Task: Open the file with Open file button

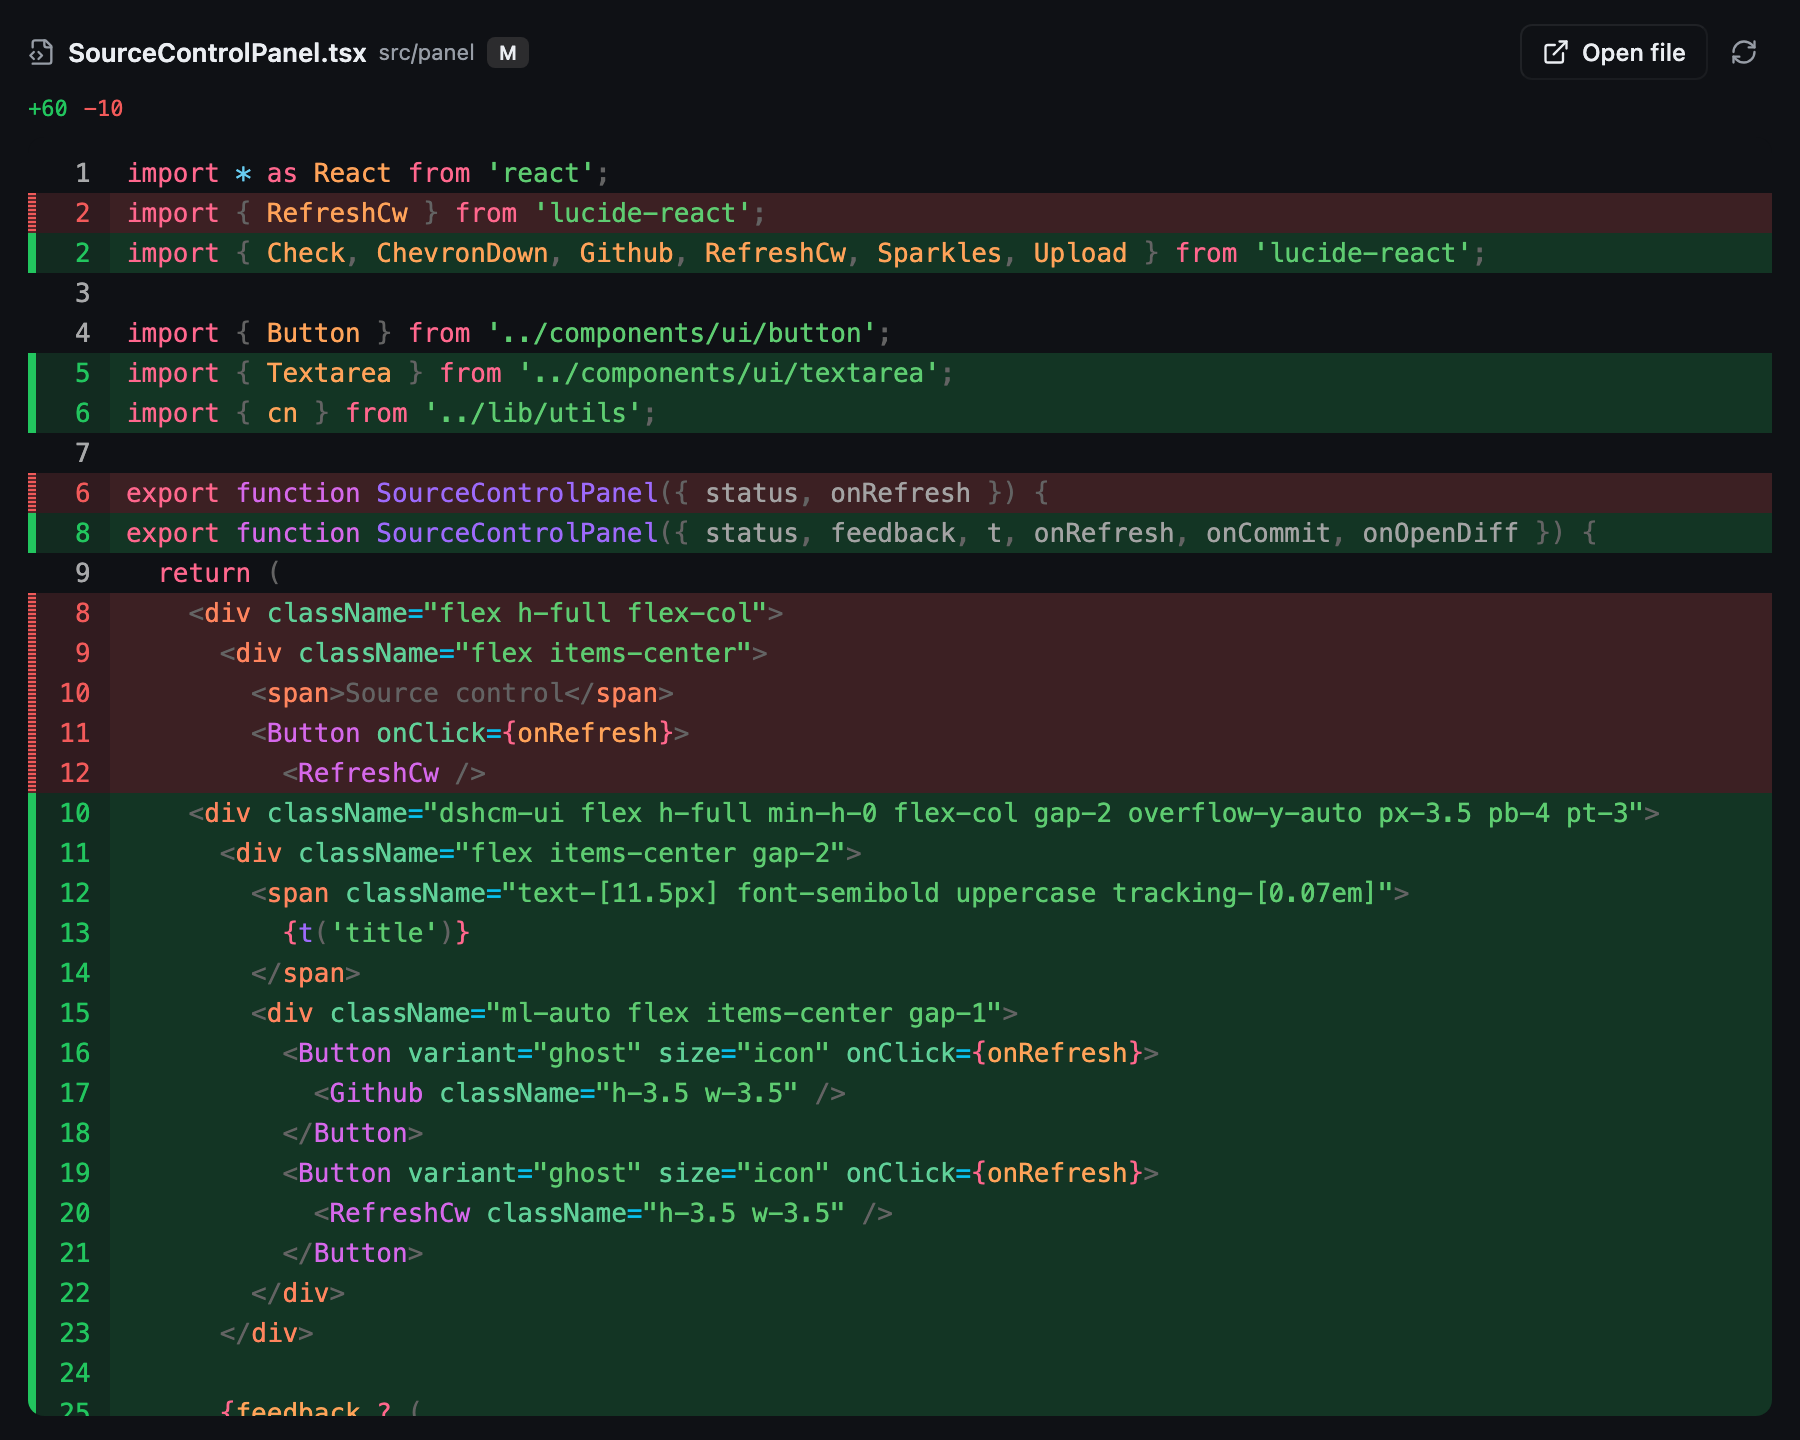Action: pyautogui.click(x=1613, y=52)
